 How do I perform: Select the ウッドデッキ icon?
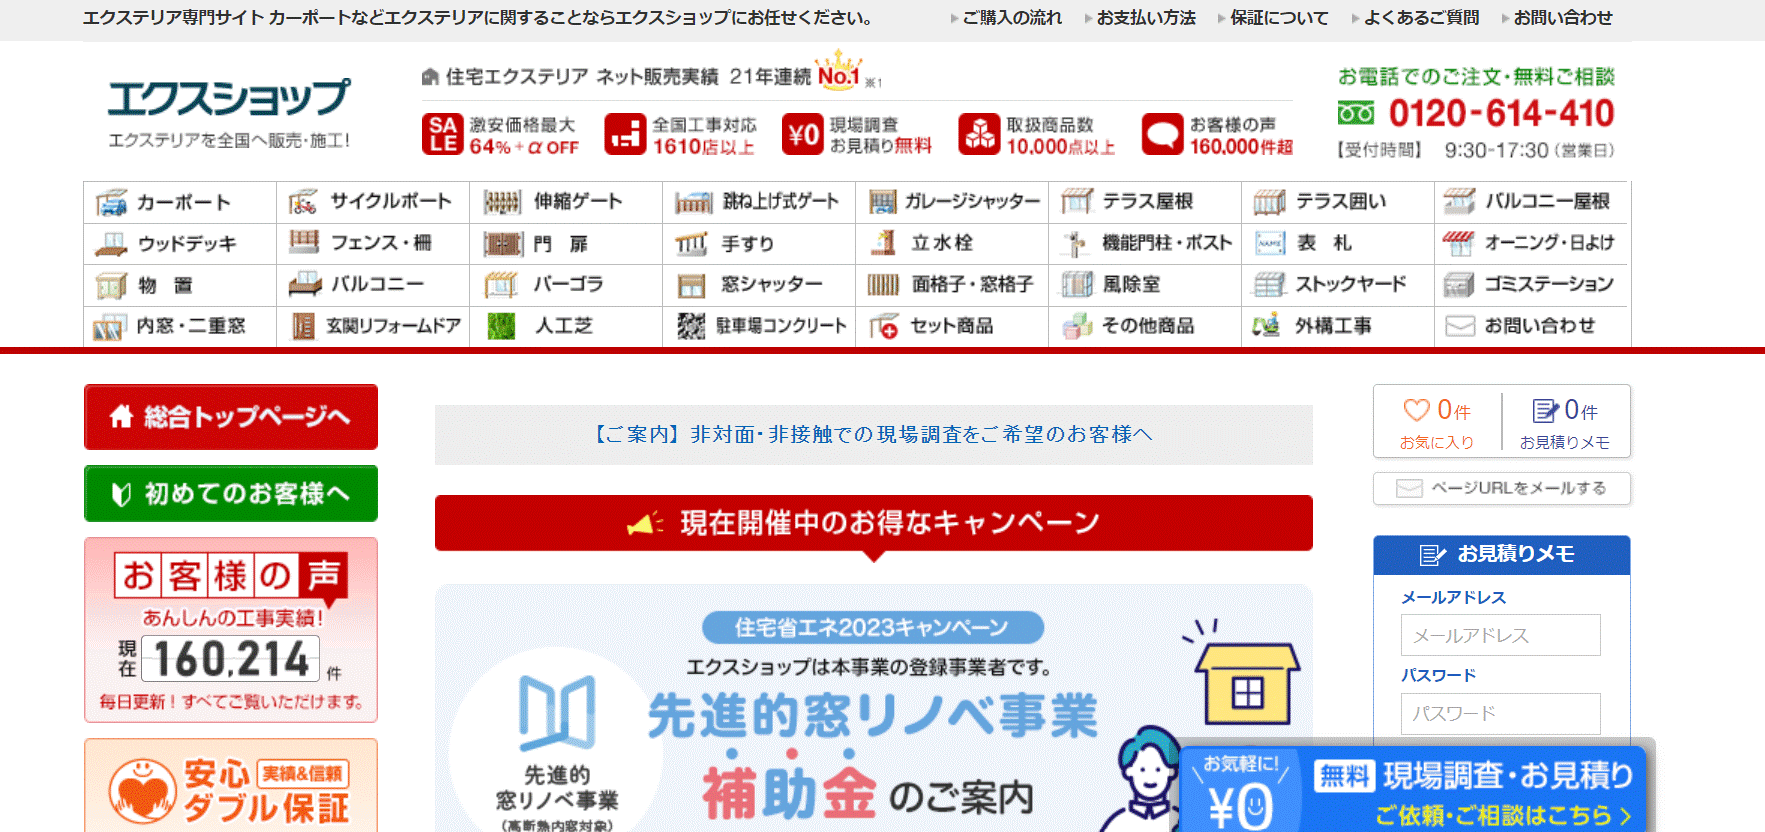(111, 244)
